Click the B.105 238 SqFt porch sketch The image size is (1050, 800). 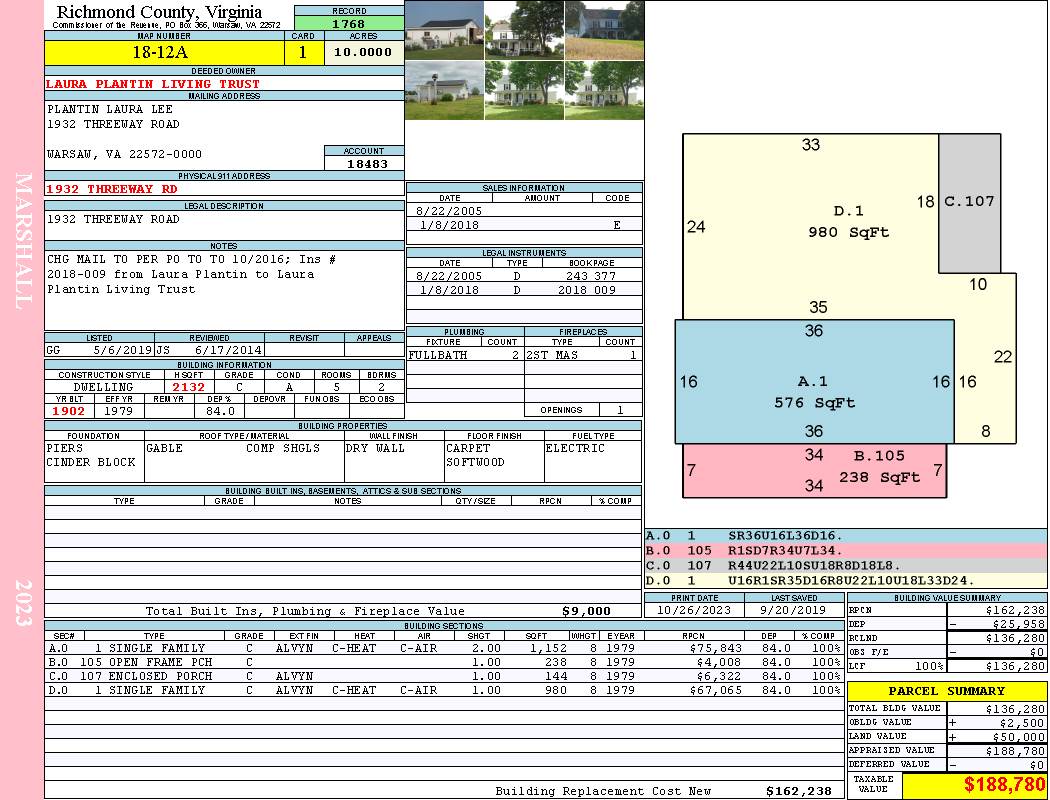tap(814, 471)
